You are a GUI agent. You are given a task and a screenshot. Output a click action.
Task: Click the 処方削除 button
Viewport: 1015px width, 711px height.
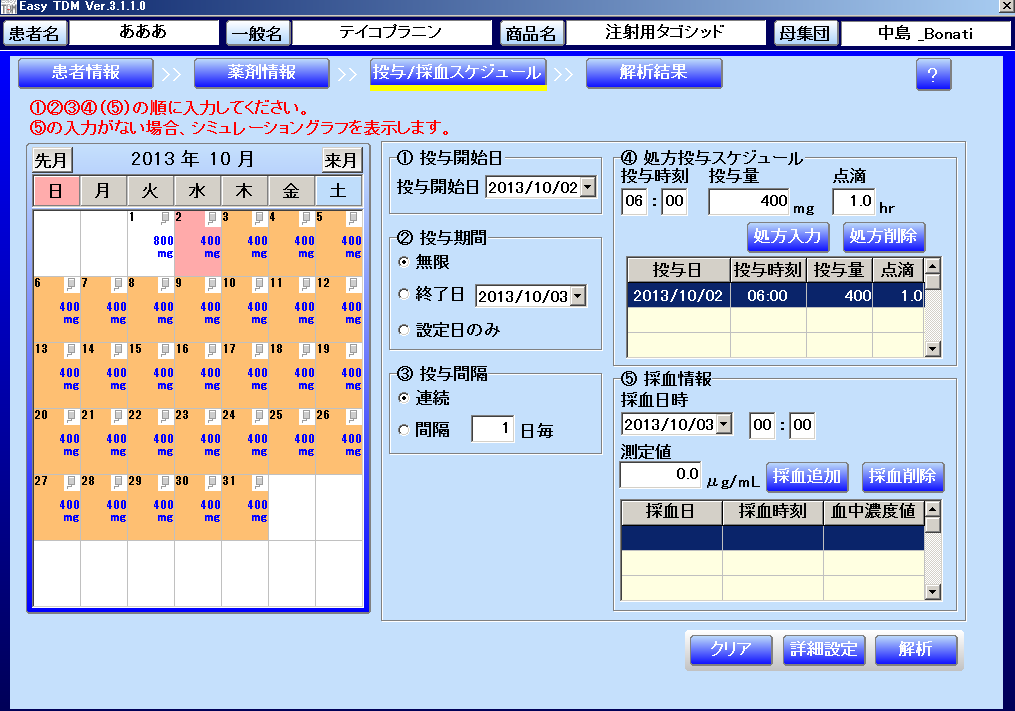click(884, 236)
